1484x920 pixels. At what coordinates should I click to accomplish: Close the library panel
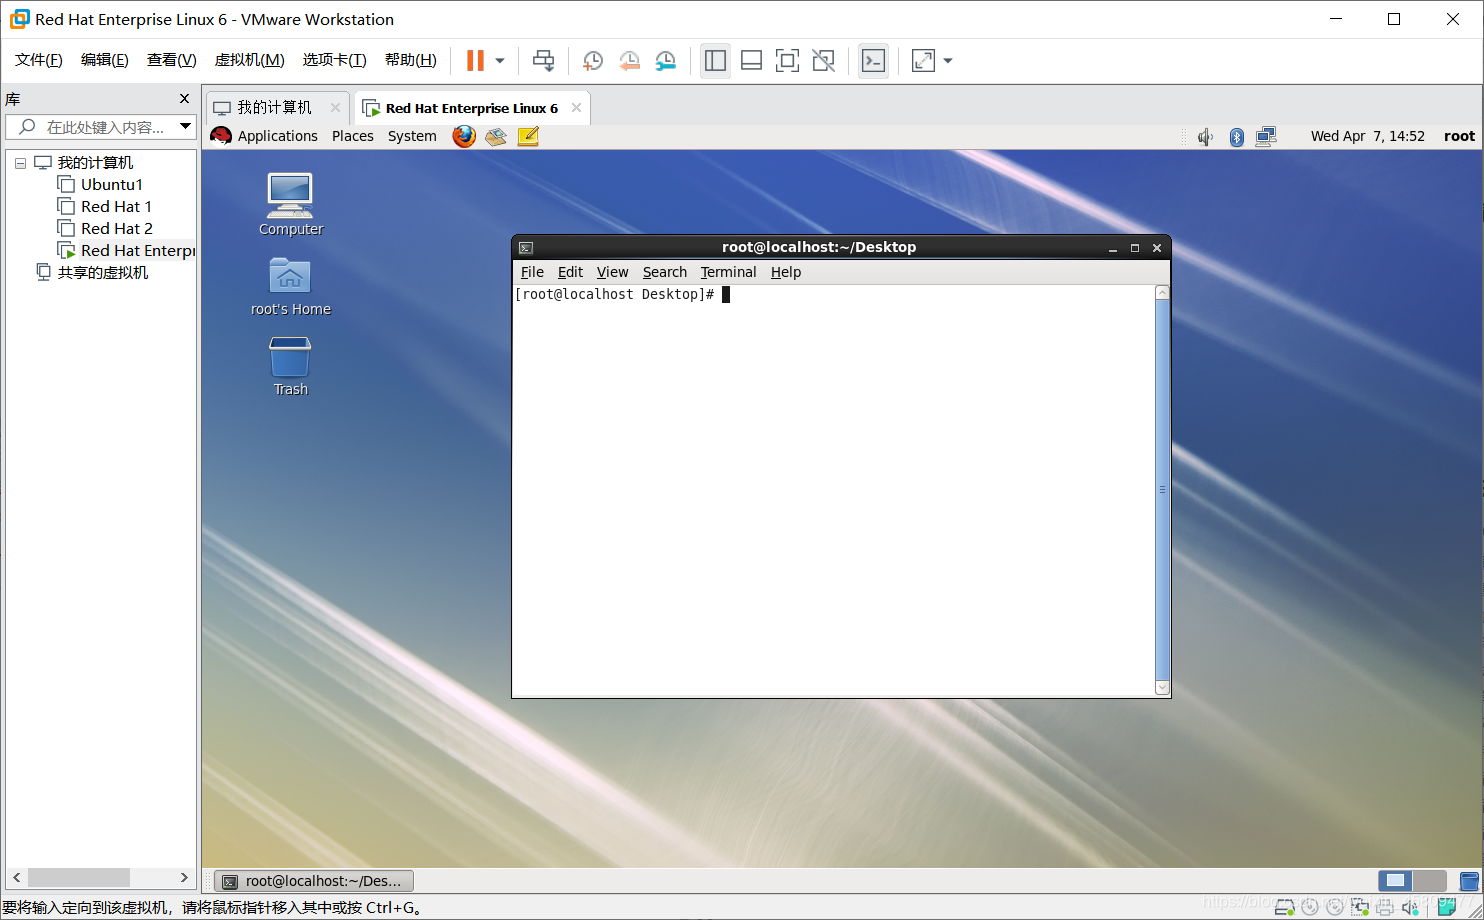(184, 99)
